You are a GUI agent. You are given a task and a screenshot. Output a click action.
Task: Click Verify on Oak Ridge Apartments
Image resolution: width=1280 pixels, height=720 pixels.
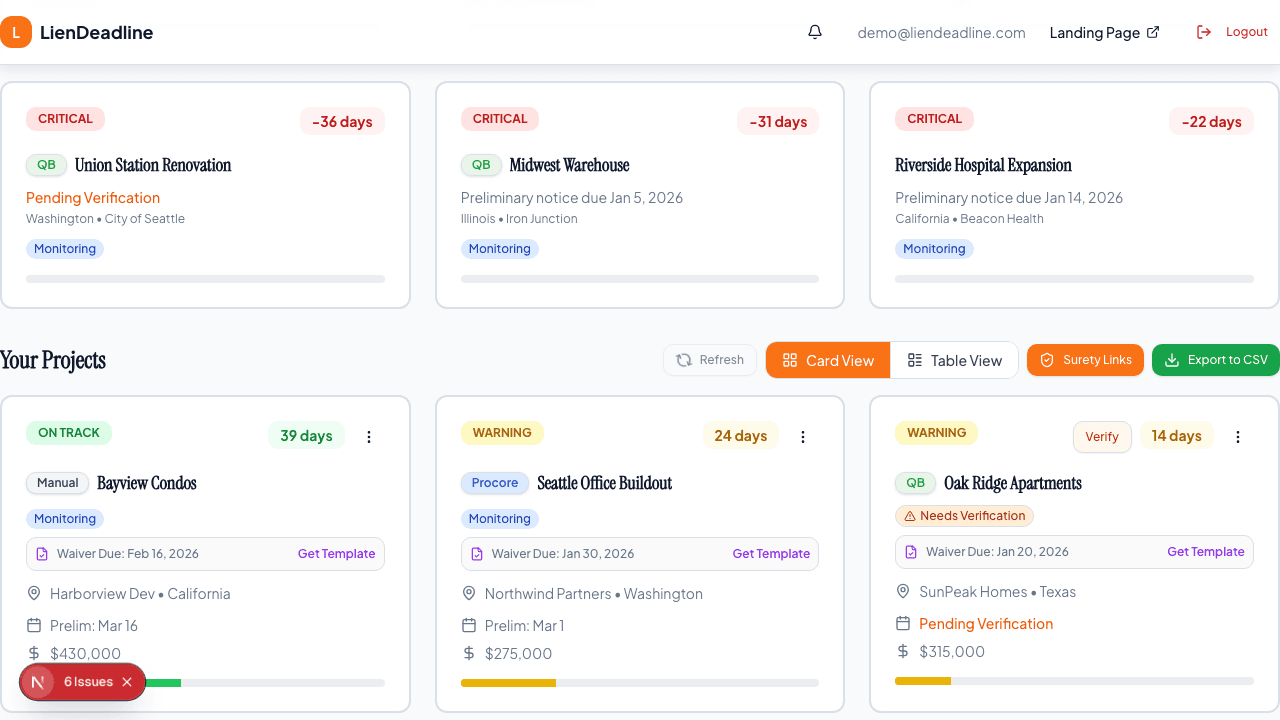pyautogui.click(x=1102, y=437)
